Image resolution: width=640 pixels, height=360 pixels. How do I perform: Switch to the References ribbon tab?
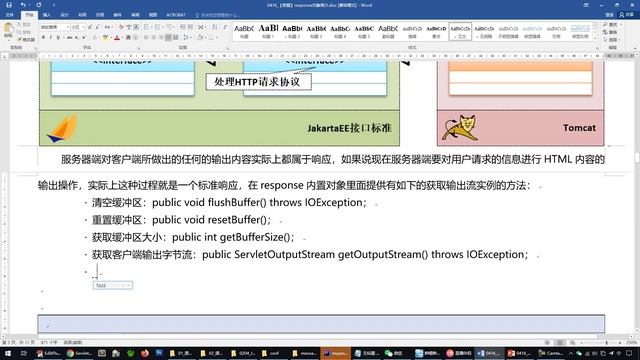click(x=100, y=15)
